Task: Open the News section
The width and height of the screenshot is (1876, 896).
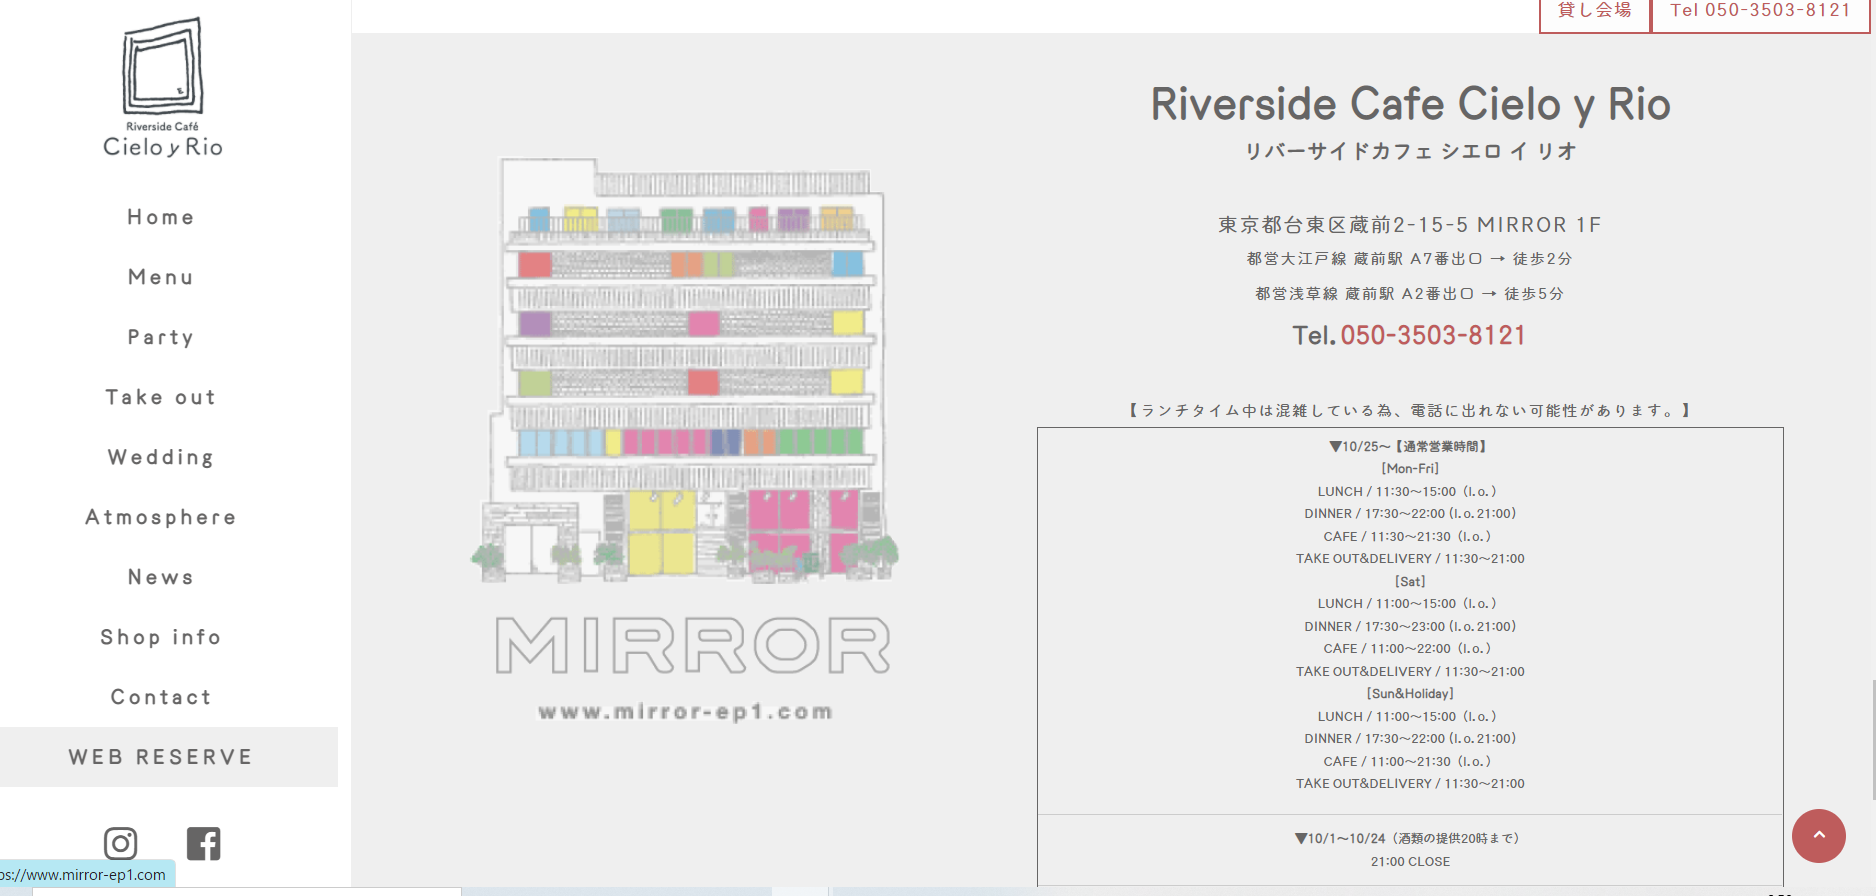Action: (161, 577)
